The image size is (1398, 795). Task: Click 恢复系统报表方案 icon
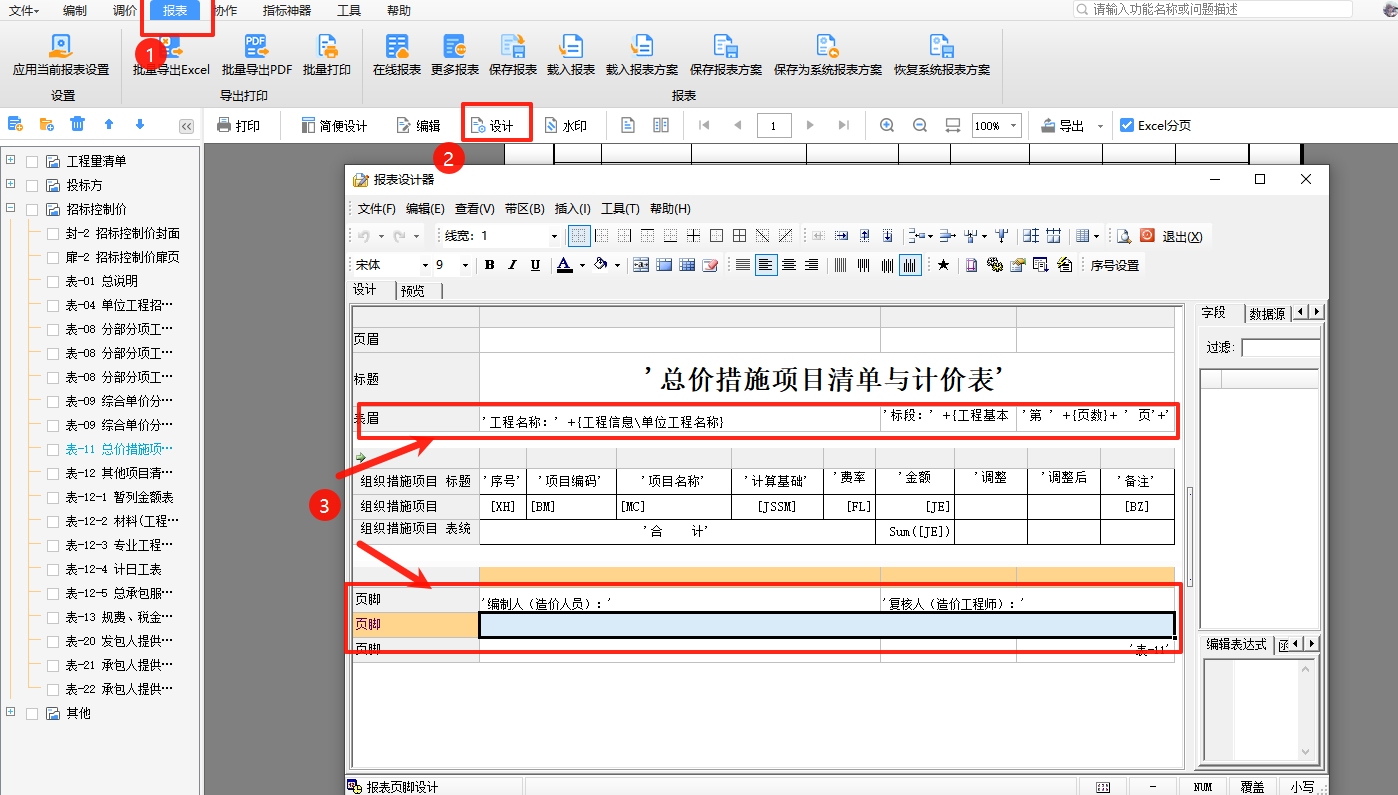click(942, 46)
